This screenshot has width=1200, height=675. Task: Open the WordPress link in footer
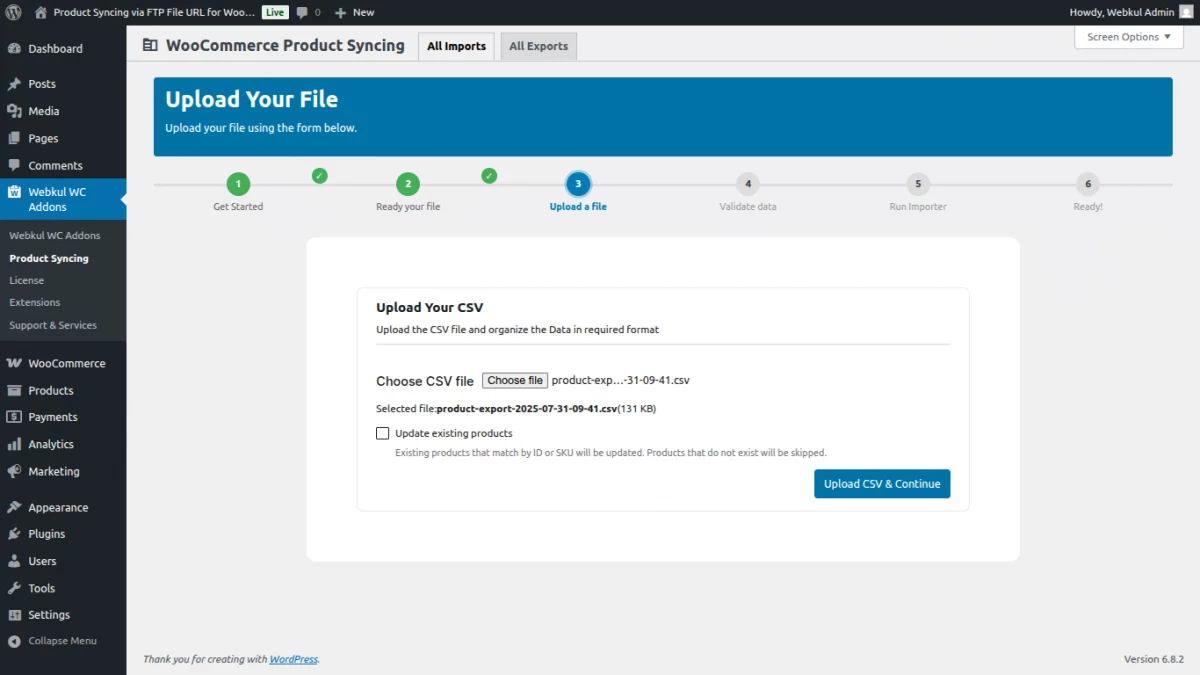294,659
